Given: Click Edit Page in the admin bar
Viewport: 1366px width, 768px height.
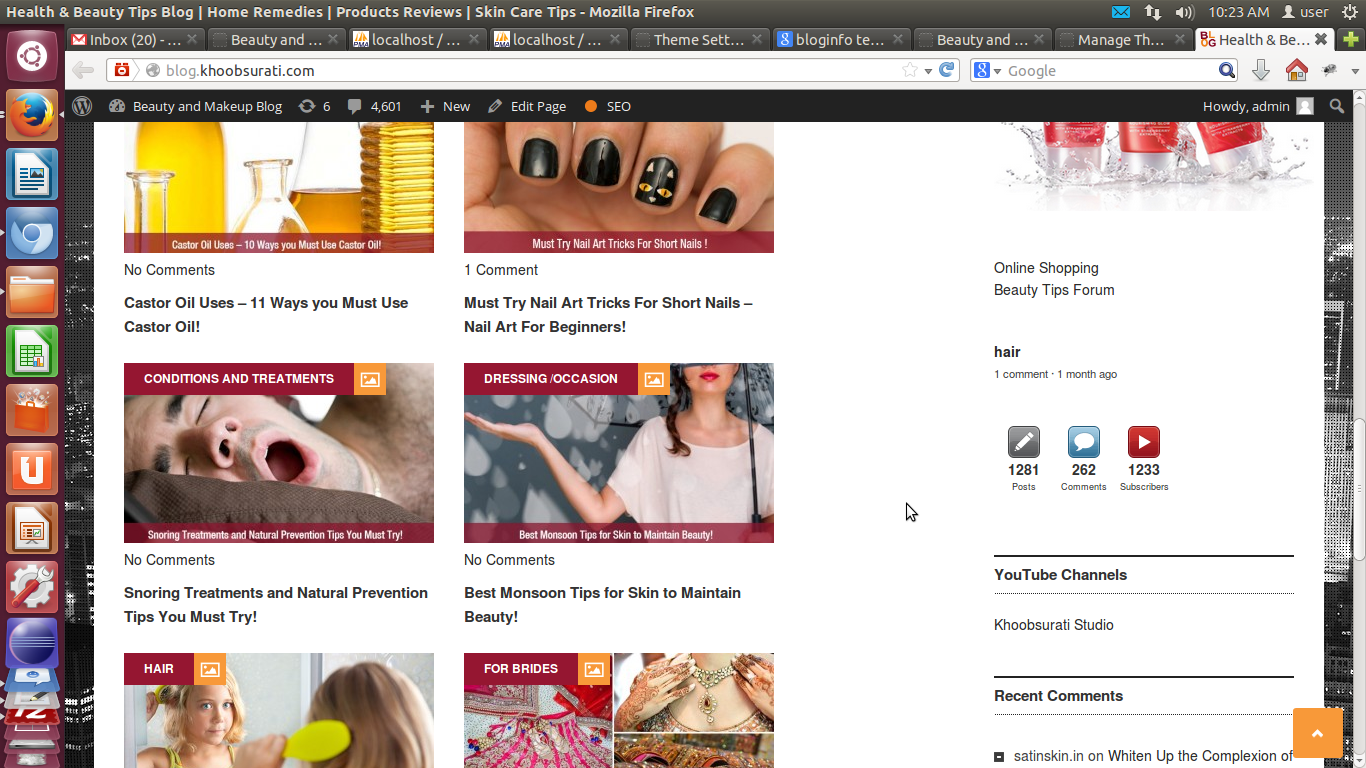Looking at the screenshot, I should coord(527,106).
